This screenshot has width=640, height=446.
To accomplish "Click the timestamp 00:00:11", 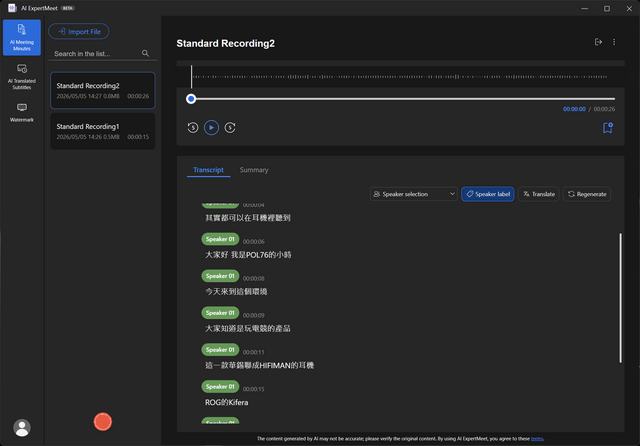I will [x=253, y=352].
